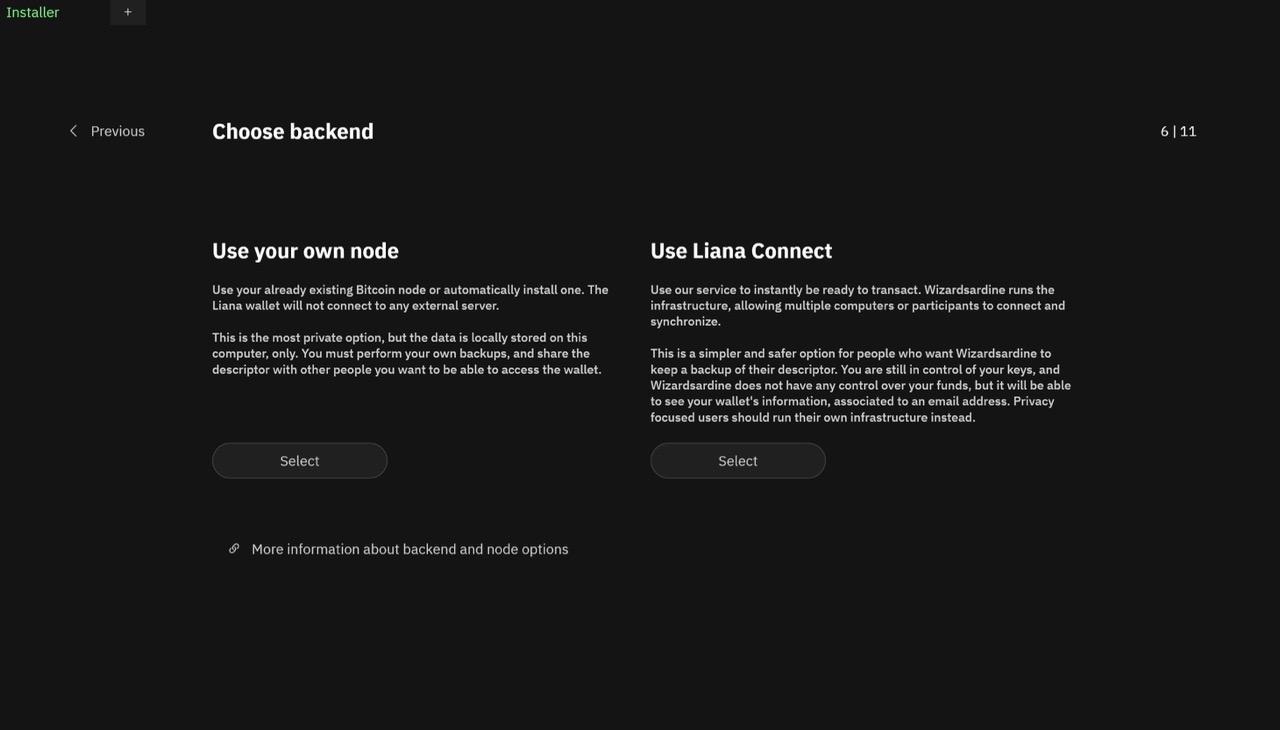Go back via the Previous label
The width and height of the screenshot is (1280, 730).
pos(117,131)
